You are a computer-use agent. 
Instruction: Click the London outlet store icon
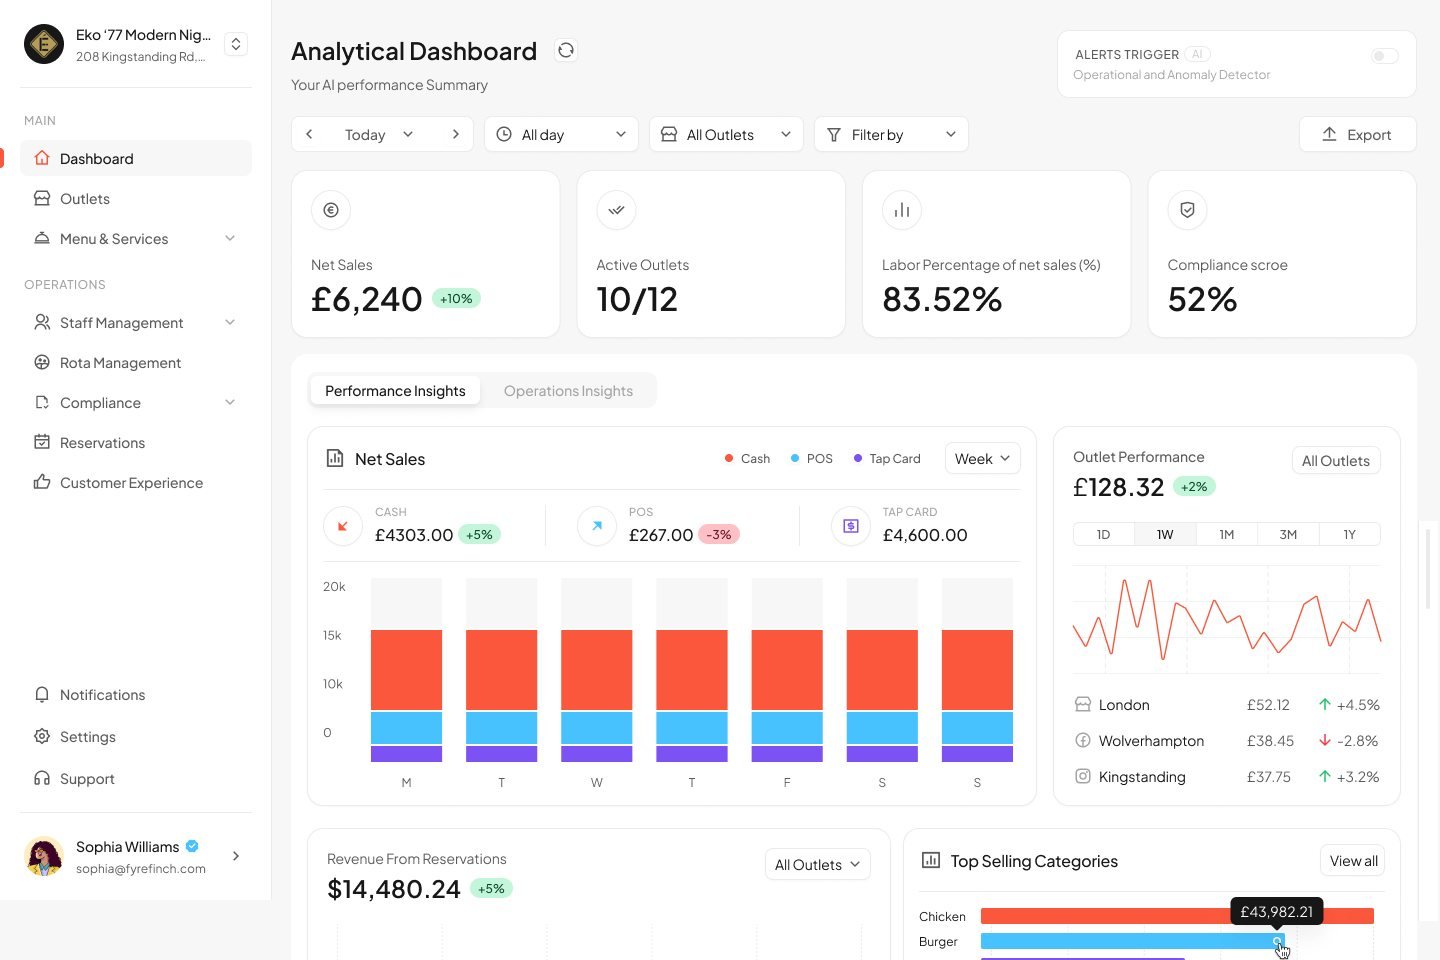[x=1082, y=704]
